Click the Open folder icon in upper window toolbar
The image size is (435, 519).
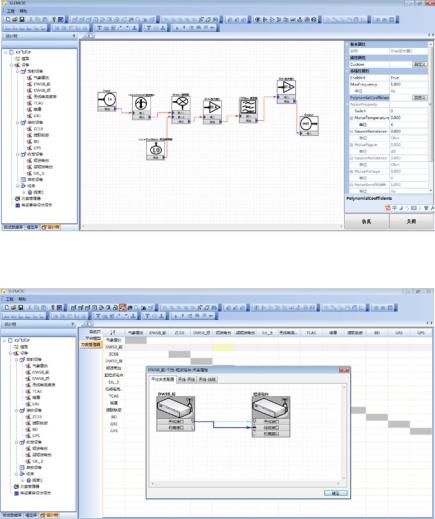14,20
